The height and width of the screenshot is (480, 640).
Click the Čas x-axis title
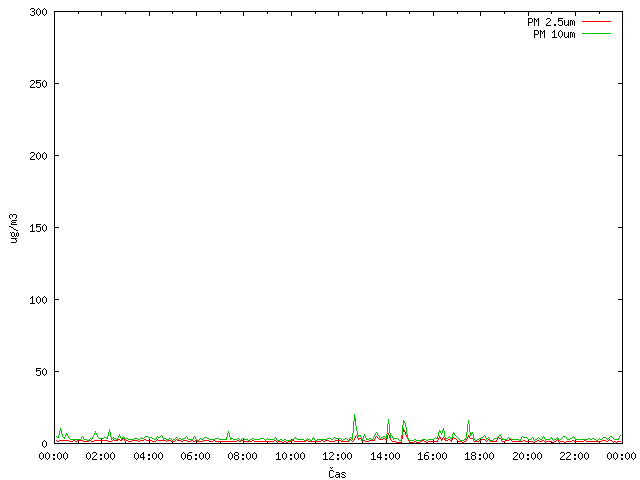coord(337,474)
